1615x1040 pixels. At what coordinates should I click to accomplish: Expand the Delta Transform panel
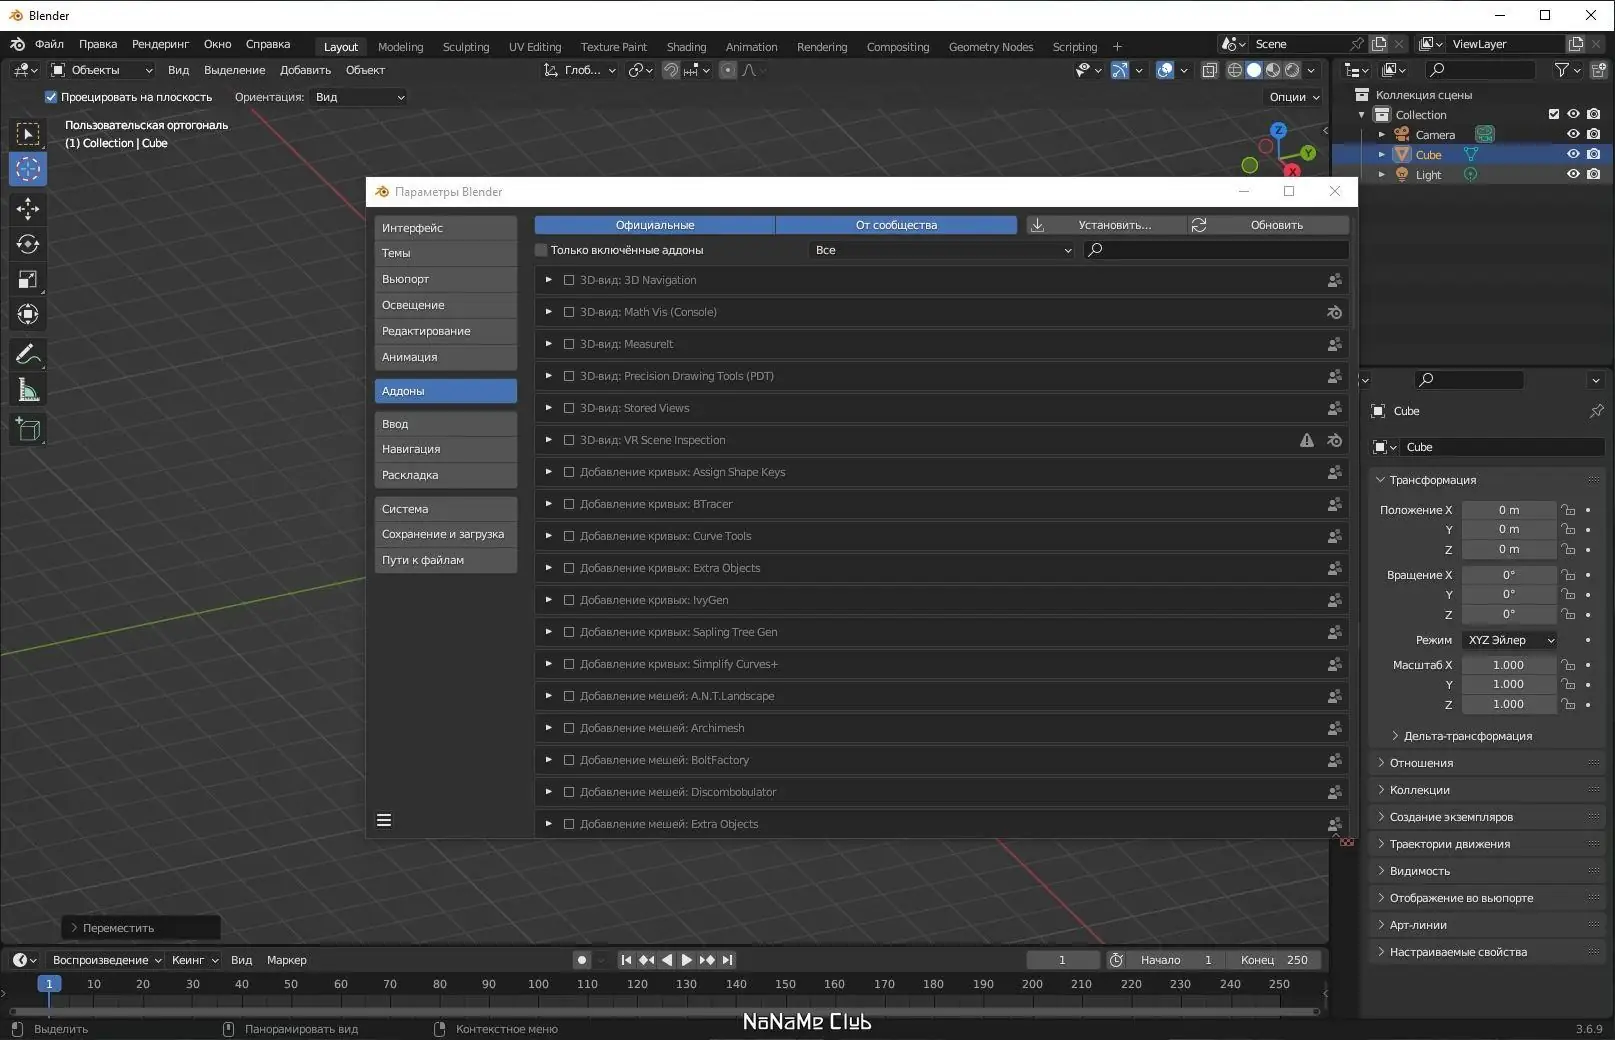(1467, 736)
